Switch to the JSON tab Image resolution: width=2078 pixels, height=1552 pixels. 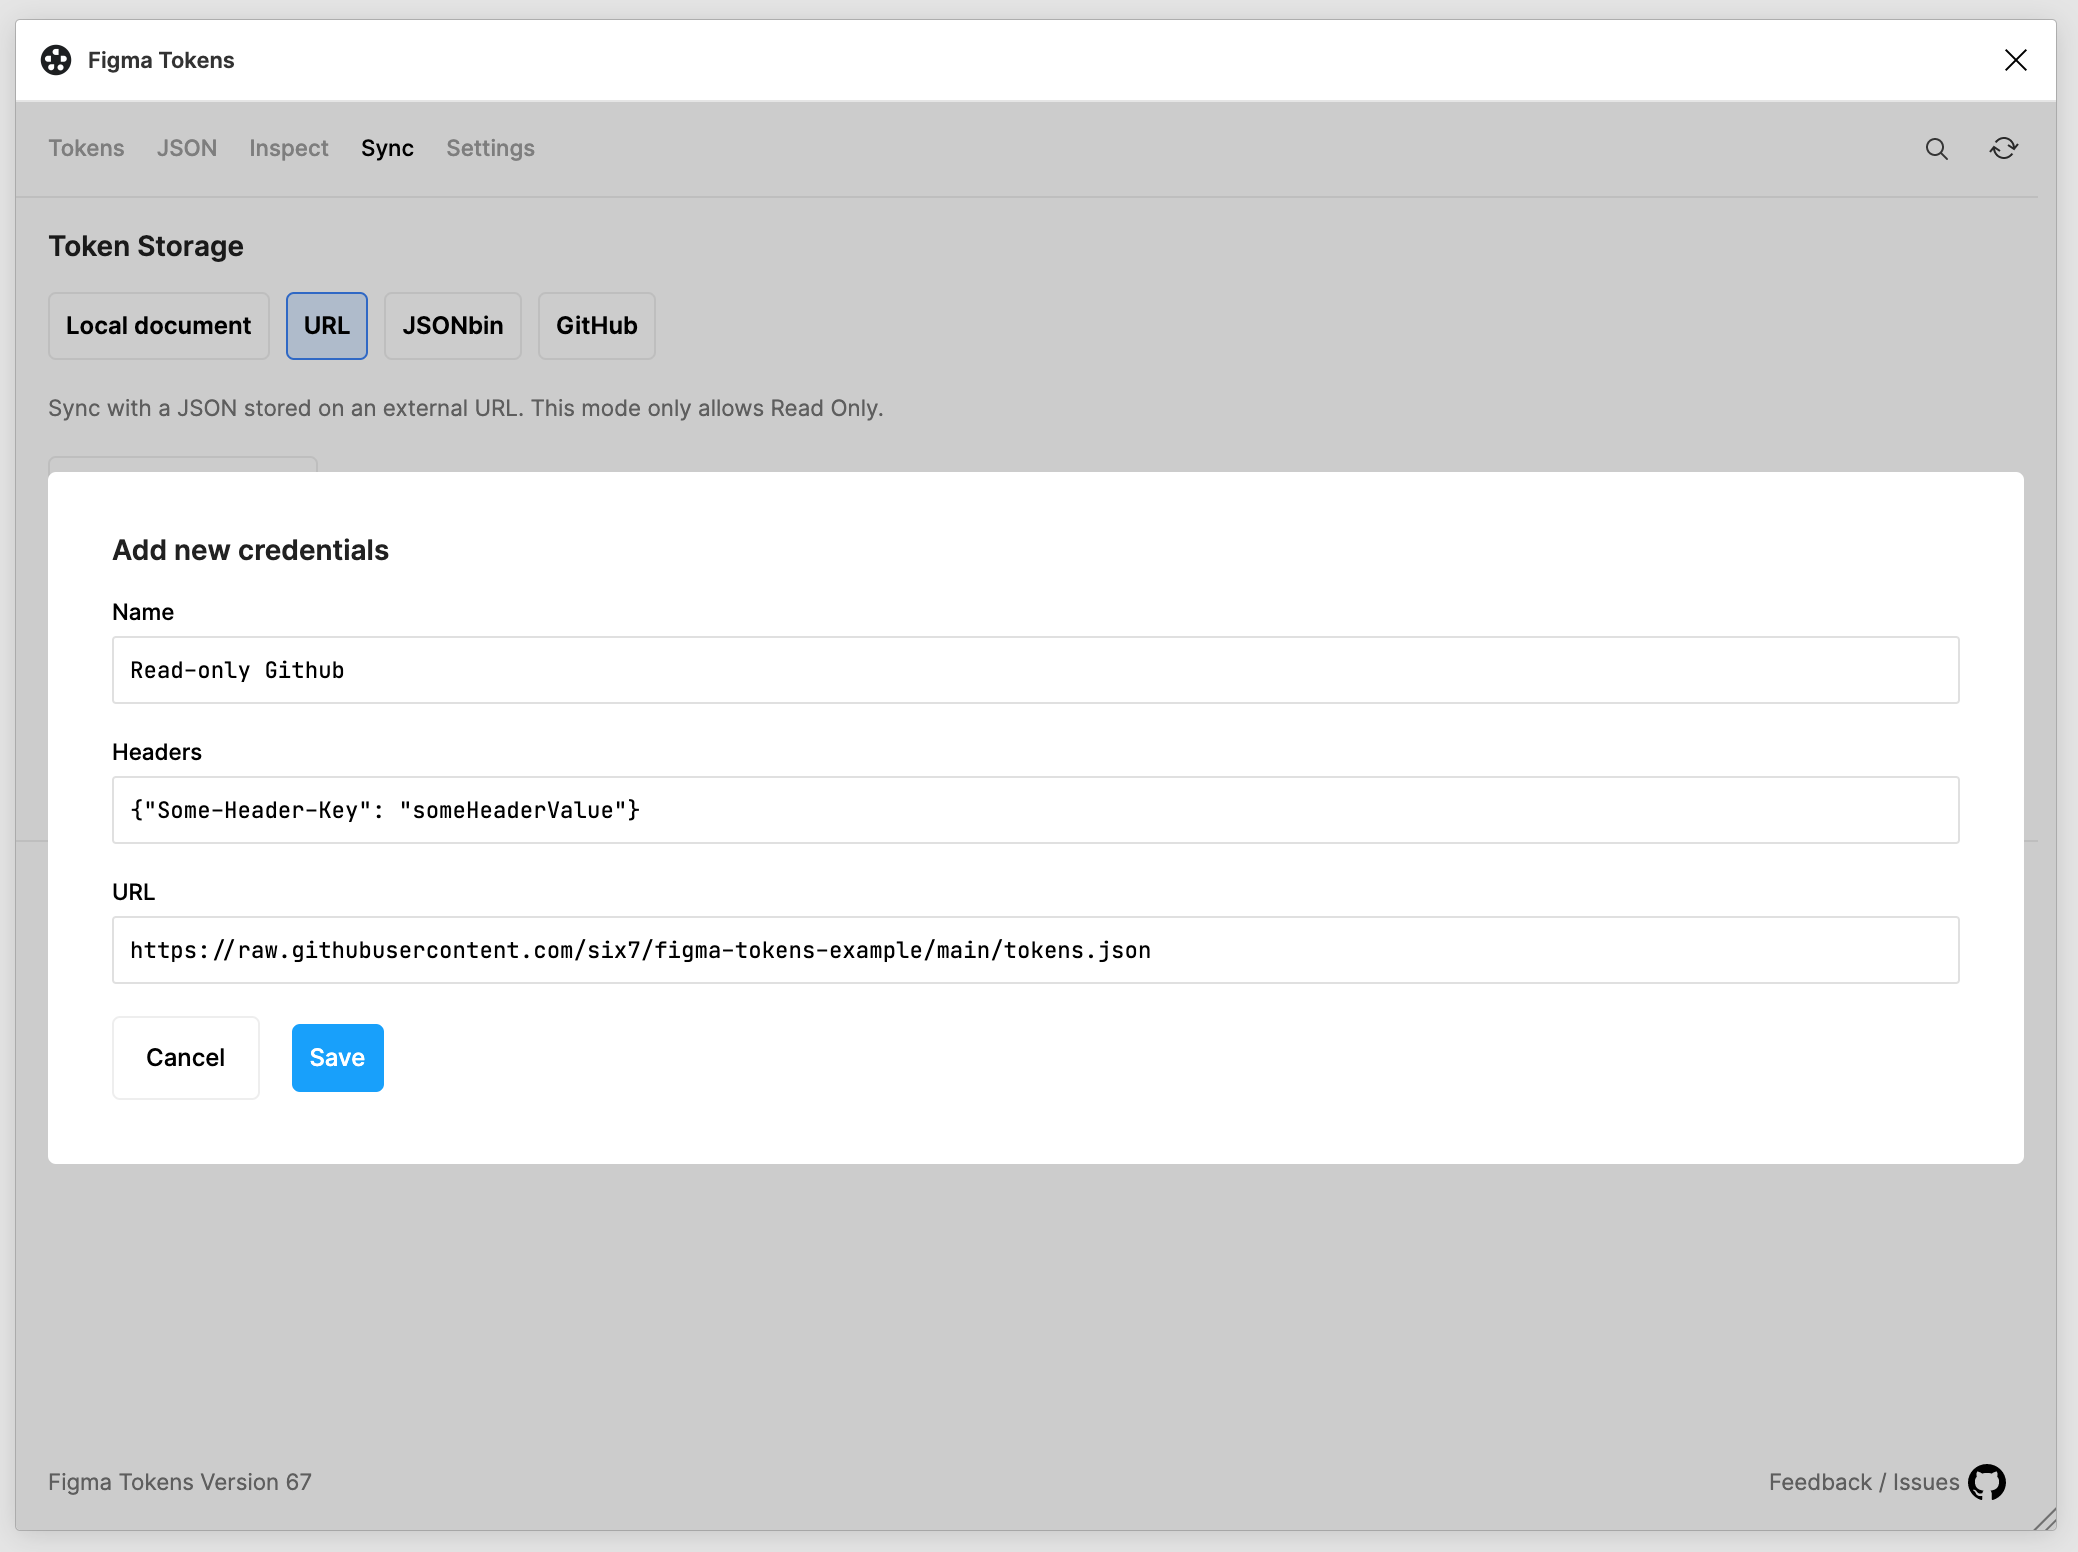pos(187,148)
